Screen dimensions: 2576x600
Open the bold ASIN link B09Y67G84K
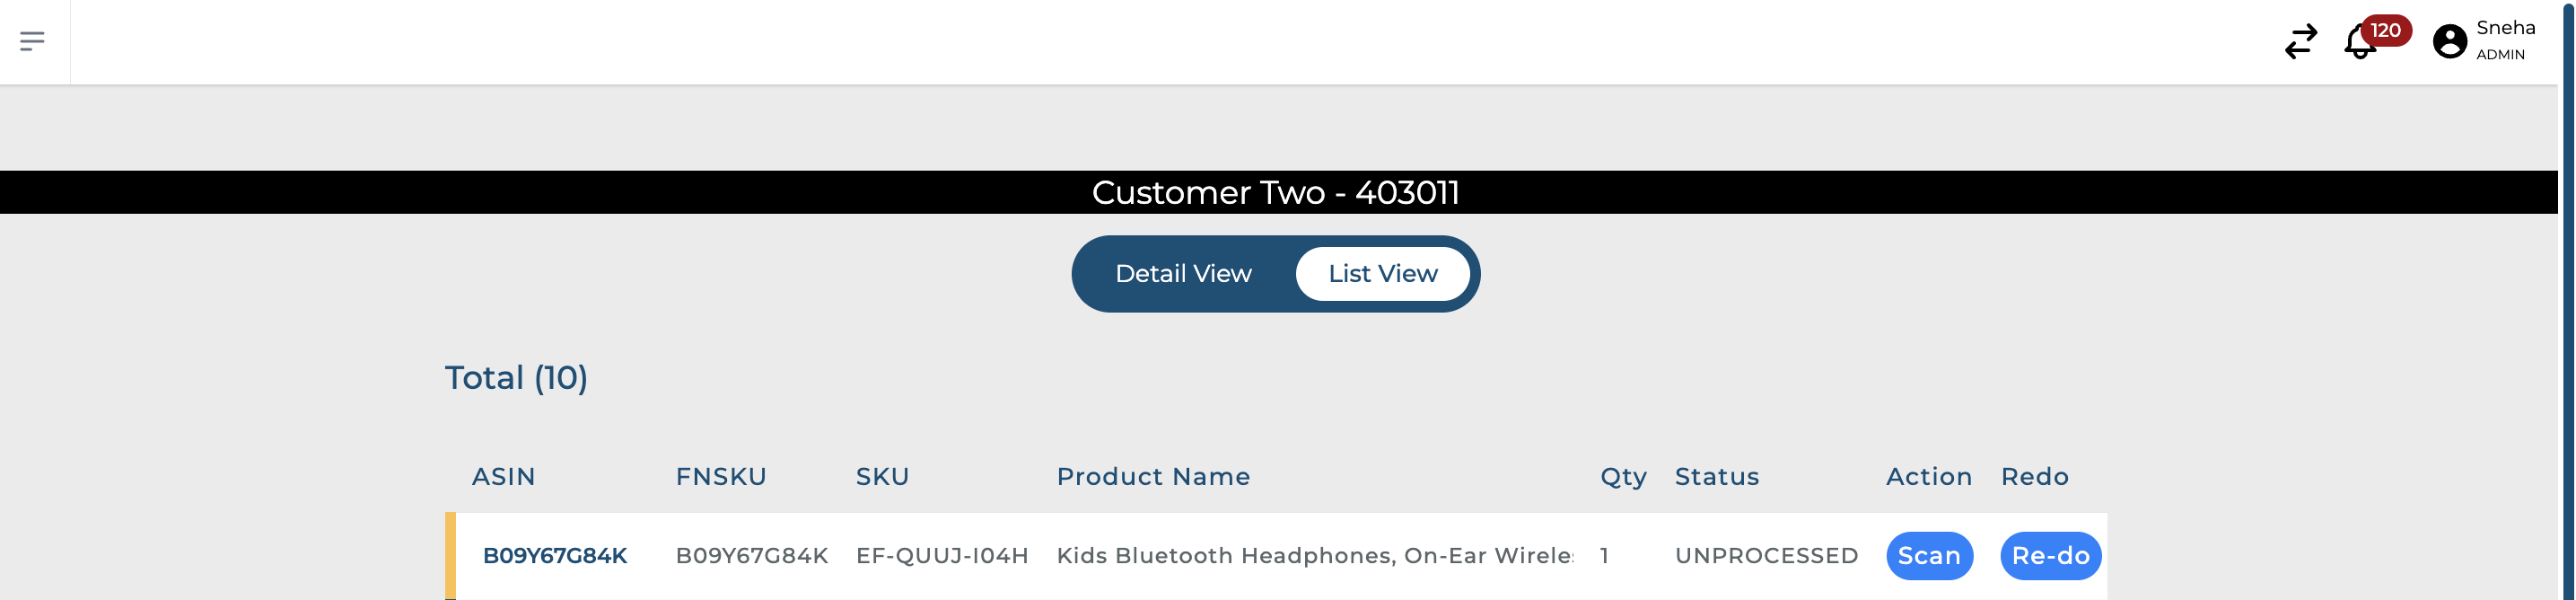pos(555,556)
